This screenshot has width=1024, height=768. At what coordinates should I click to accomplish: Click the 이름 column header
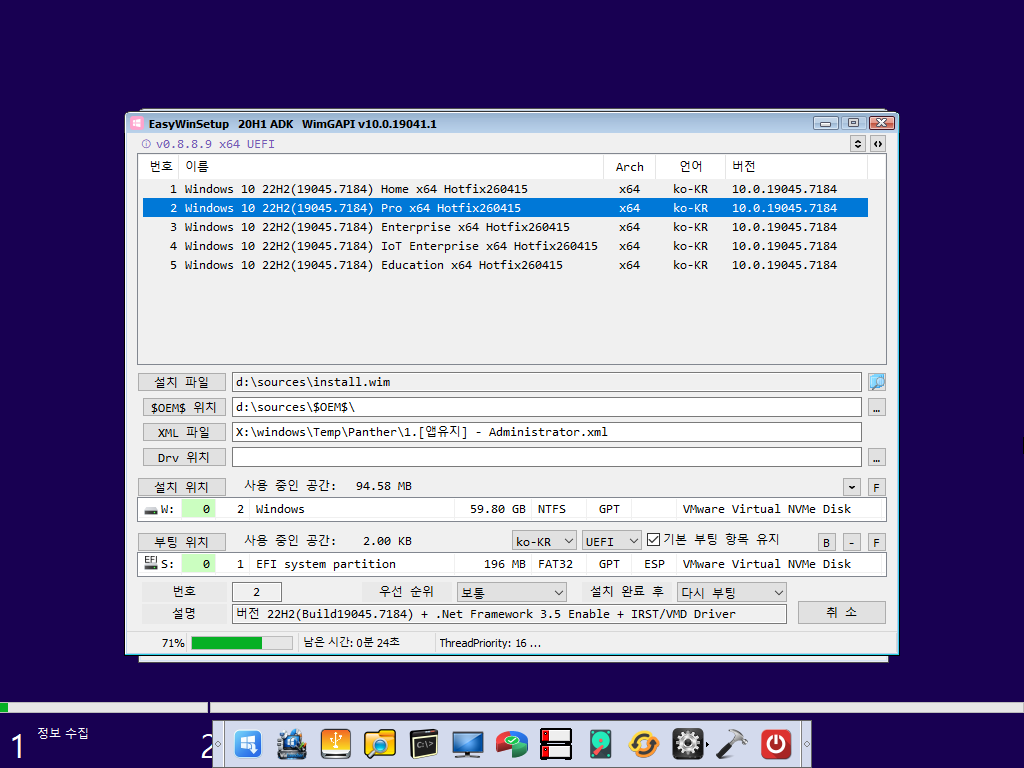pos(391,167)
